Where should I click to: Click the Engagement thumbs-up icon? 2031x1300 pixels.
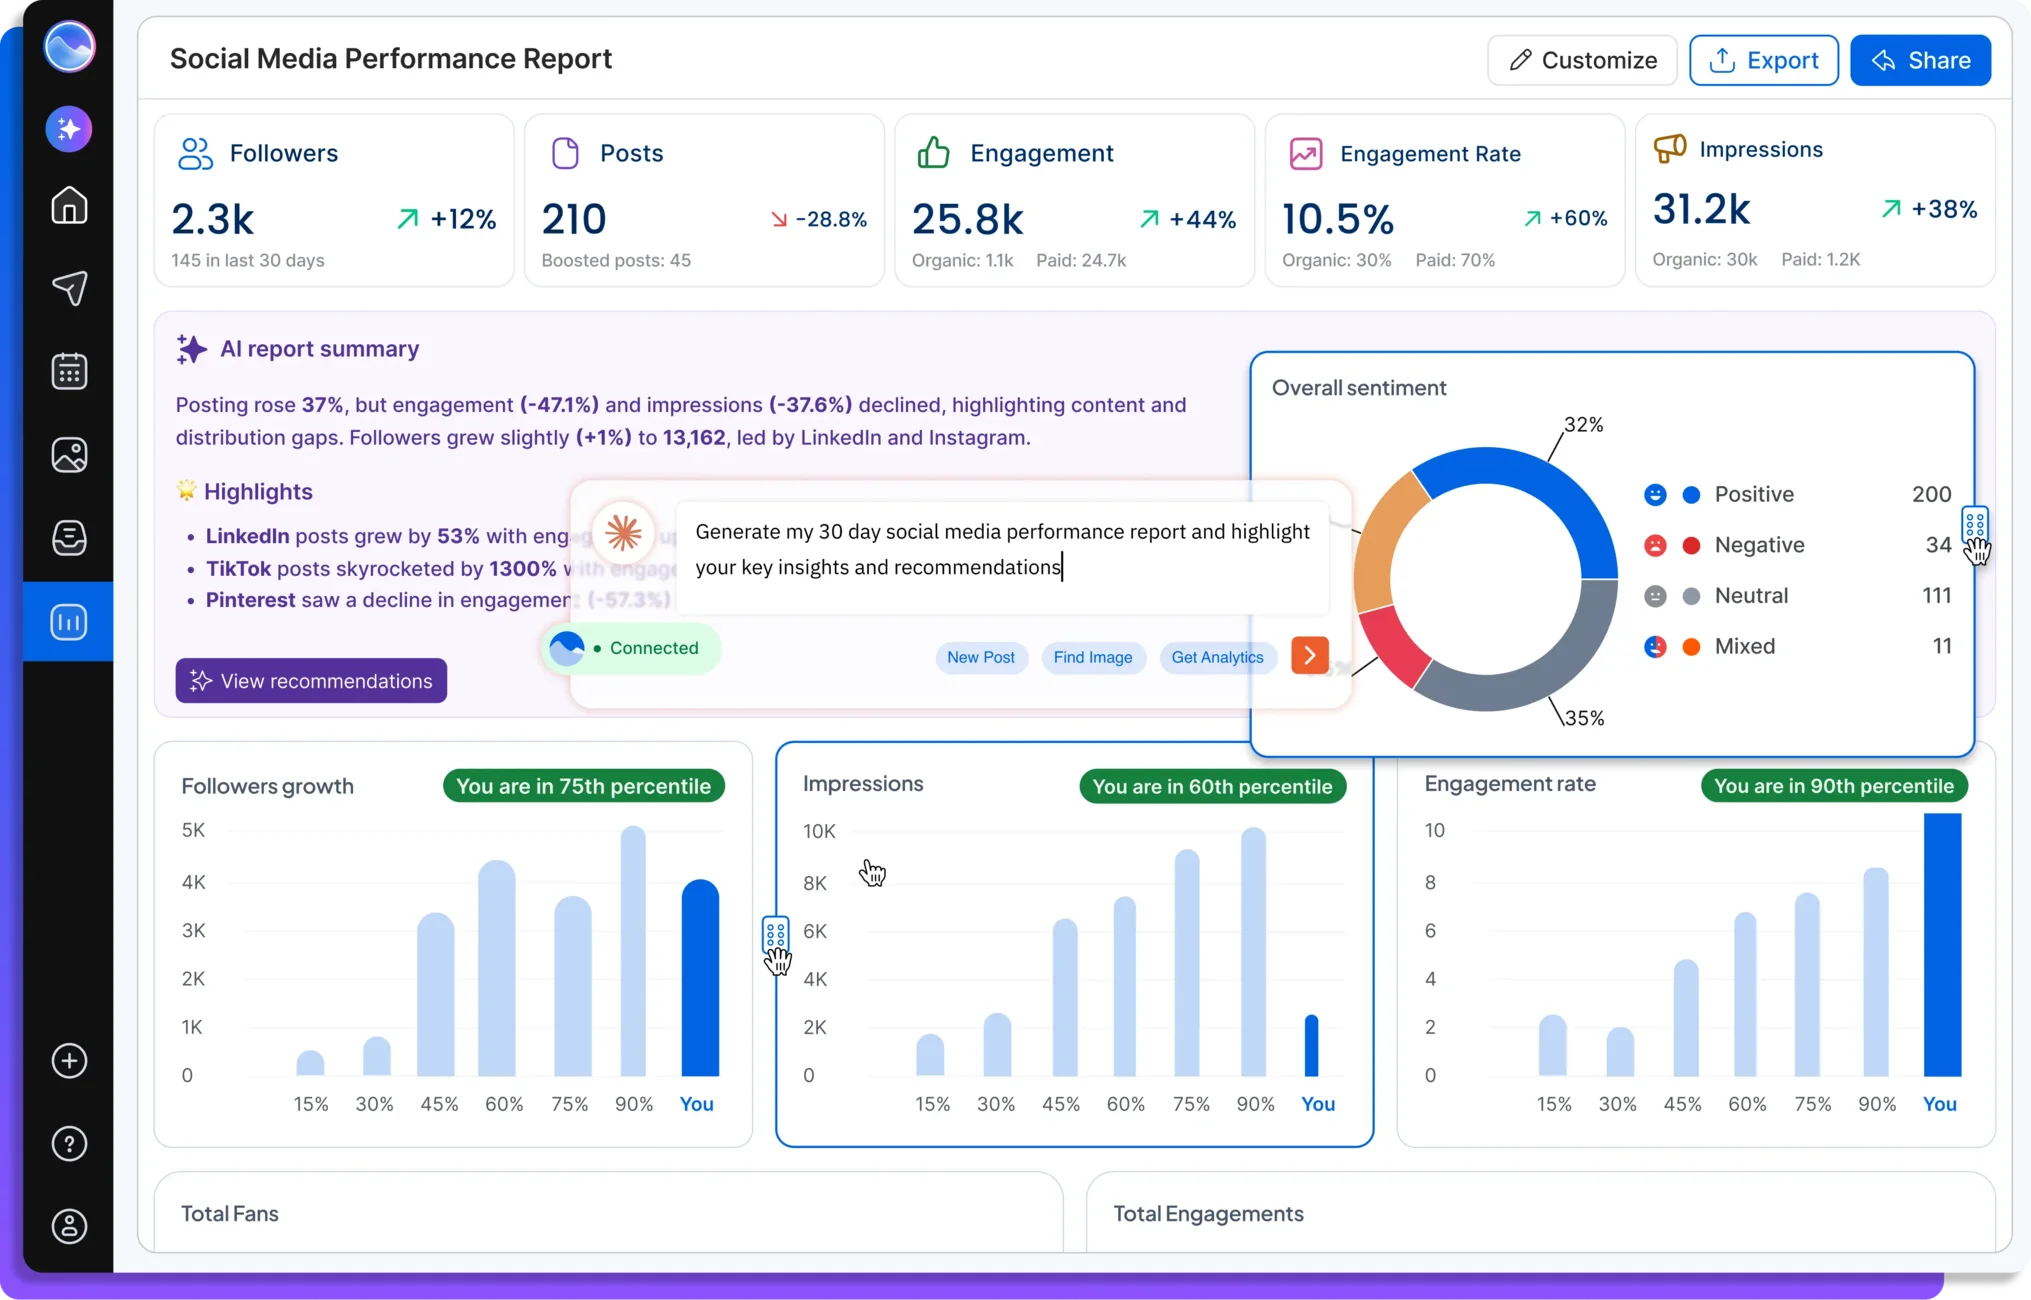933,153
